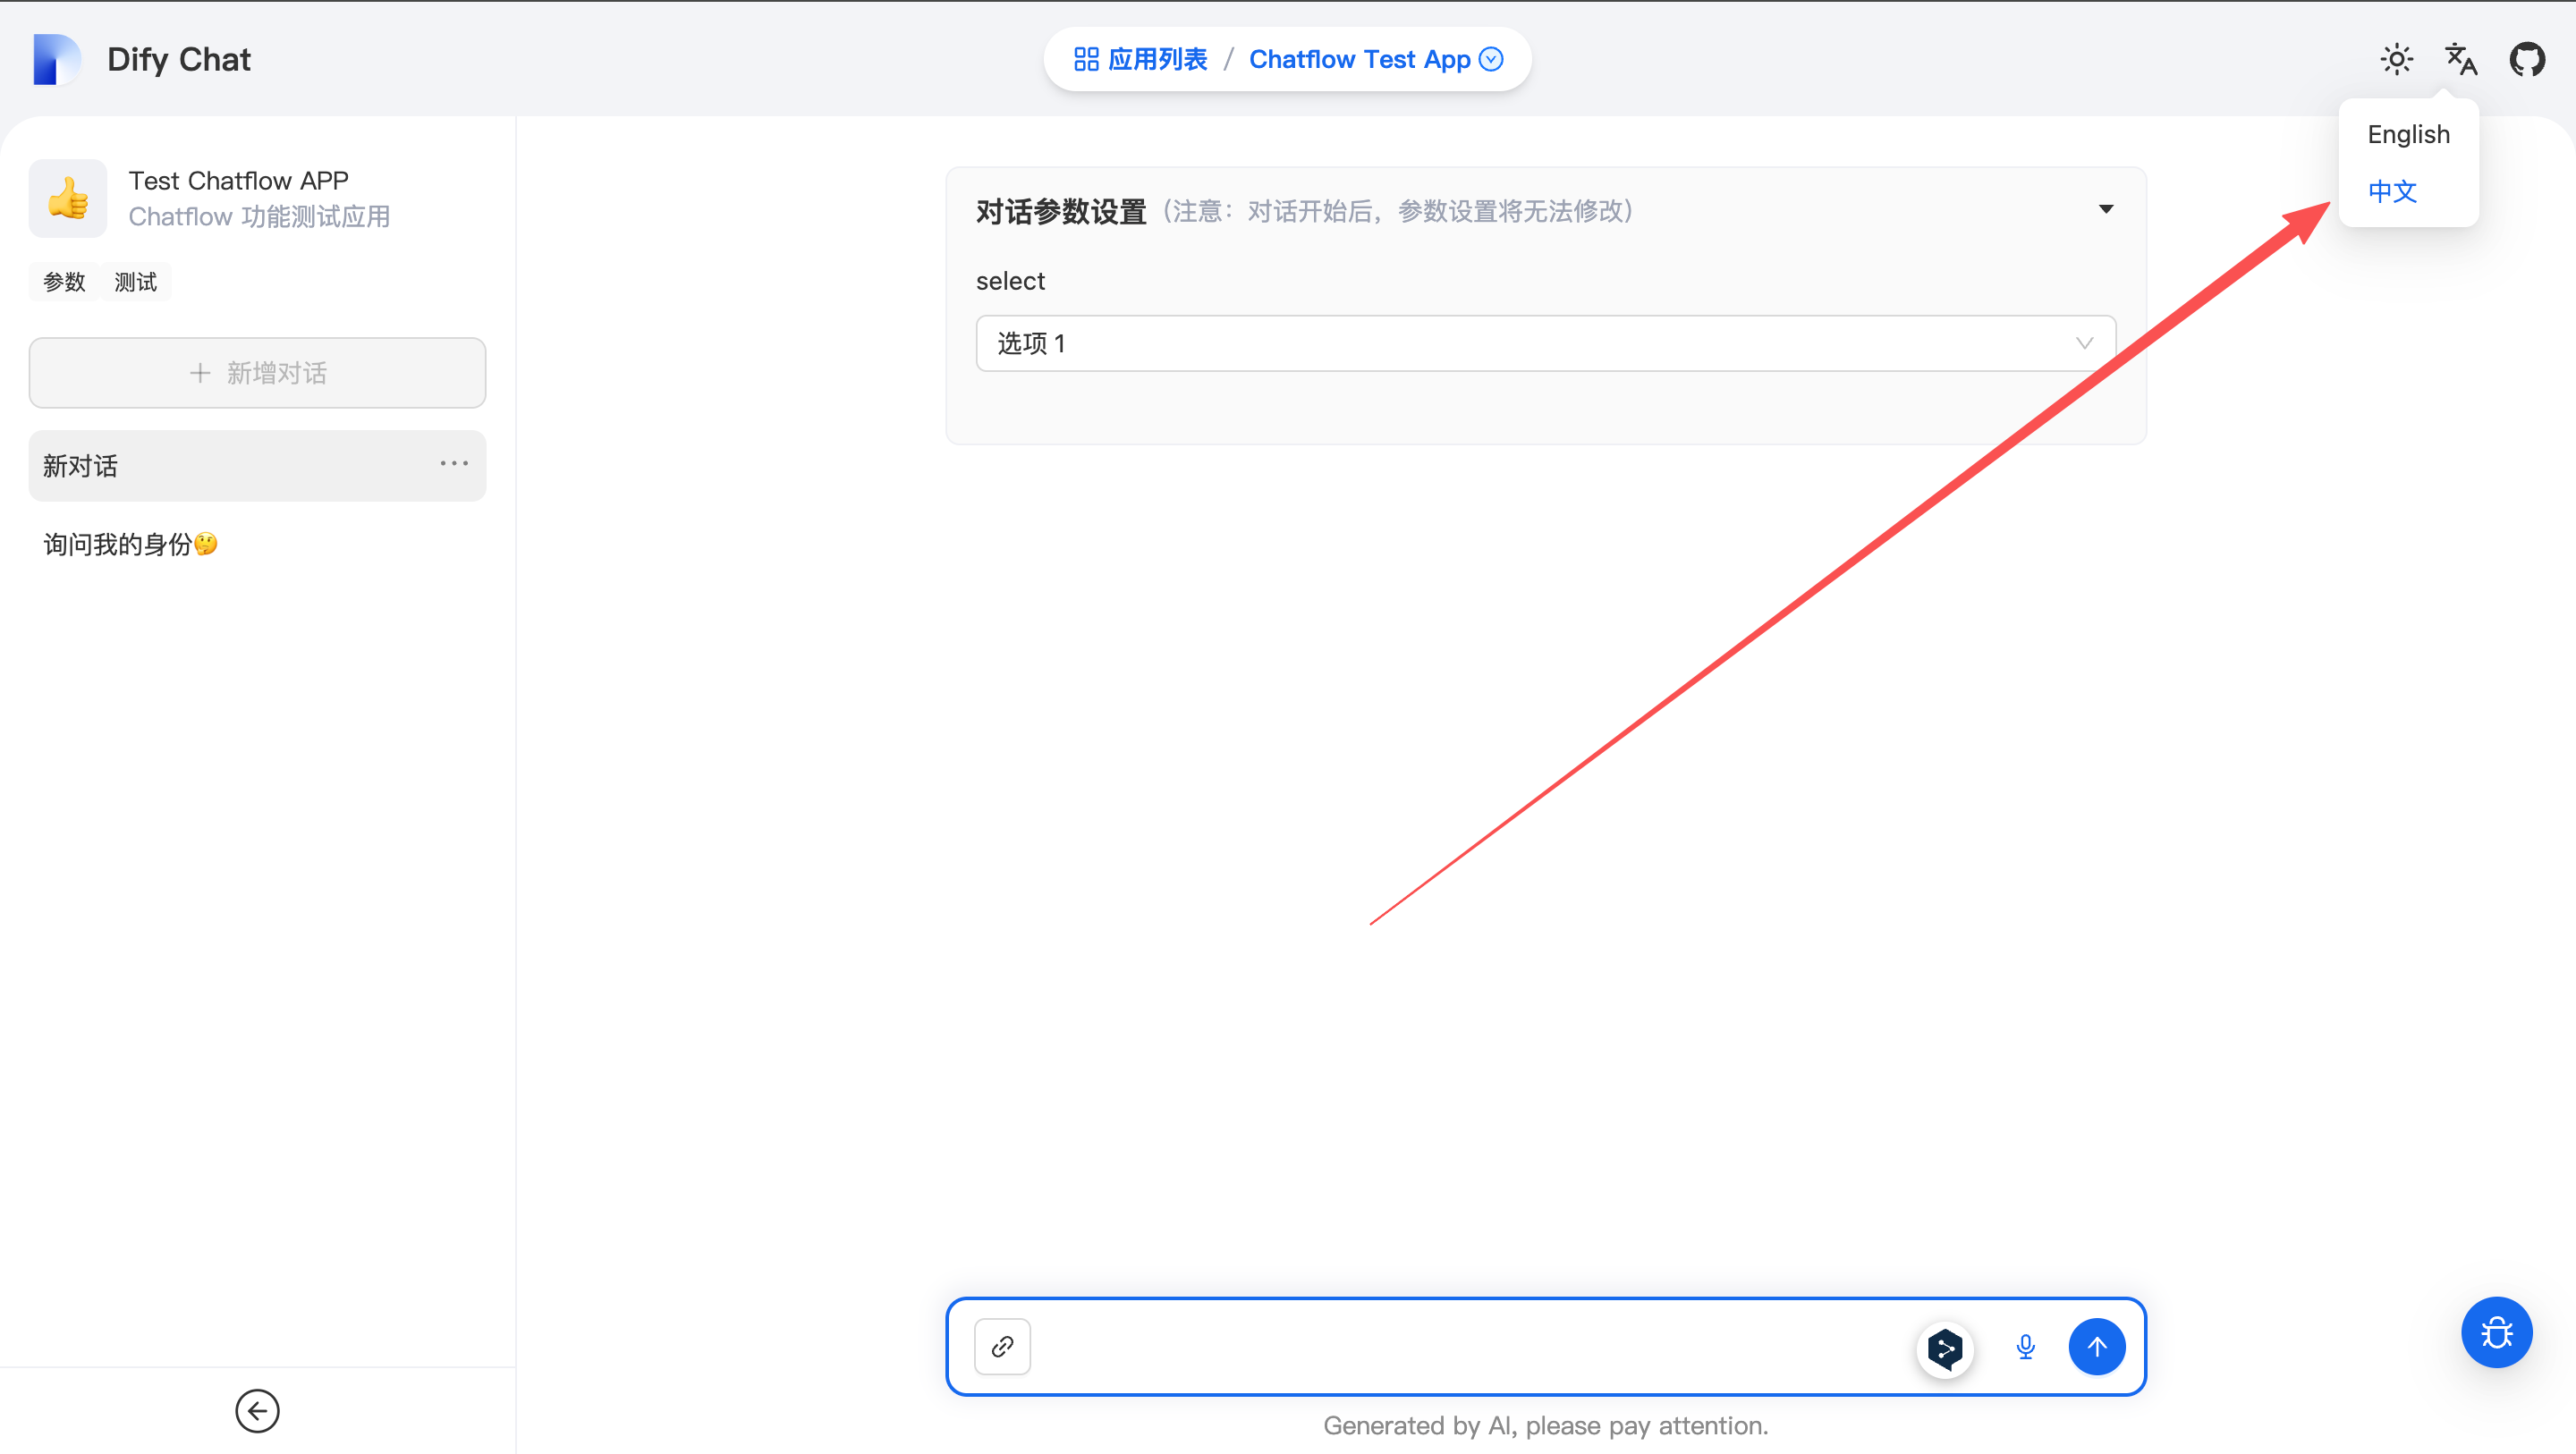Click the language translate icon
The width and height of the screenshot is (2576, 1454).
[2460, 59]
